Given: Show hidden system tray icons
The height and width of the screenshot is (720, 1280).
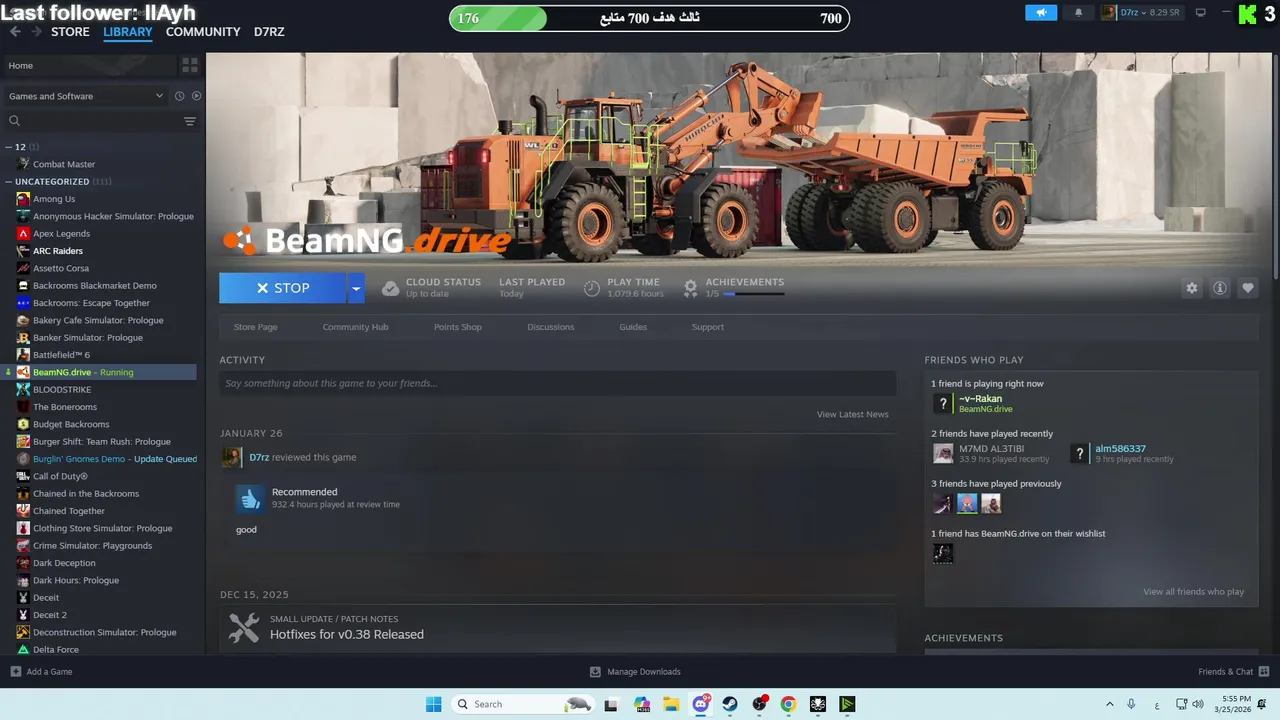Looking at the screenshot, I should 1109,704.
